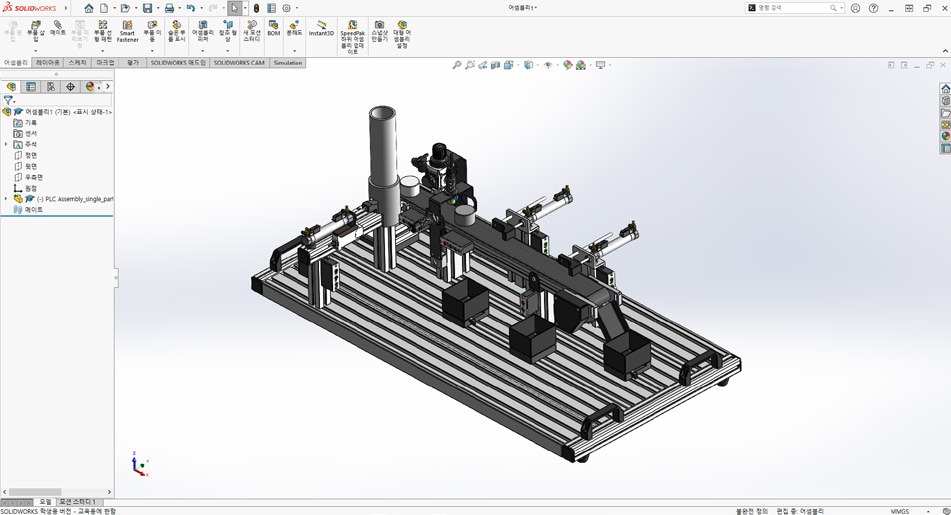Toggle the Instant3D mode
The width and height of the screenshot is (951, 515).
point(321,28)
